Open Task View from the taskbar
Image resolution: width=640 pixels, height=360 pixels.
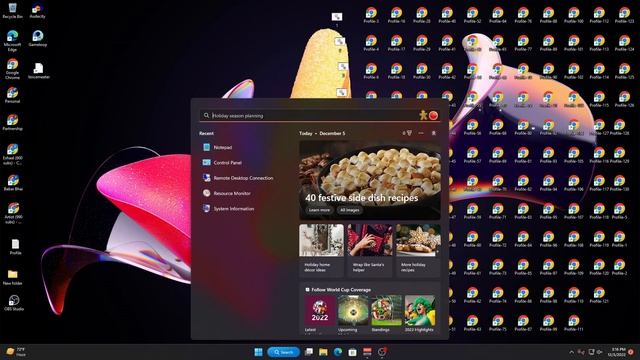coord(309,352)
